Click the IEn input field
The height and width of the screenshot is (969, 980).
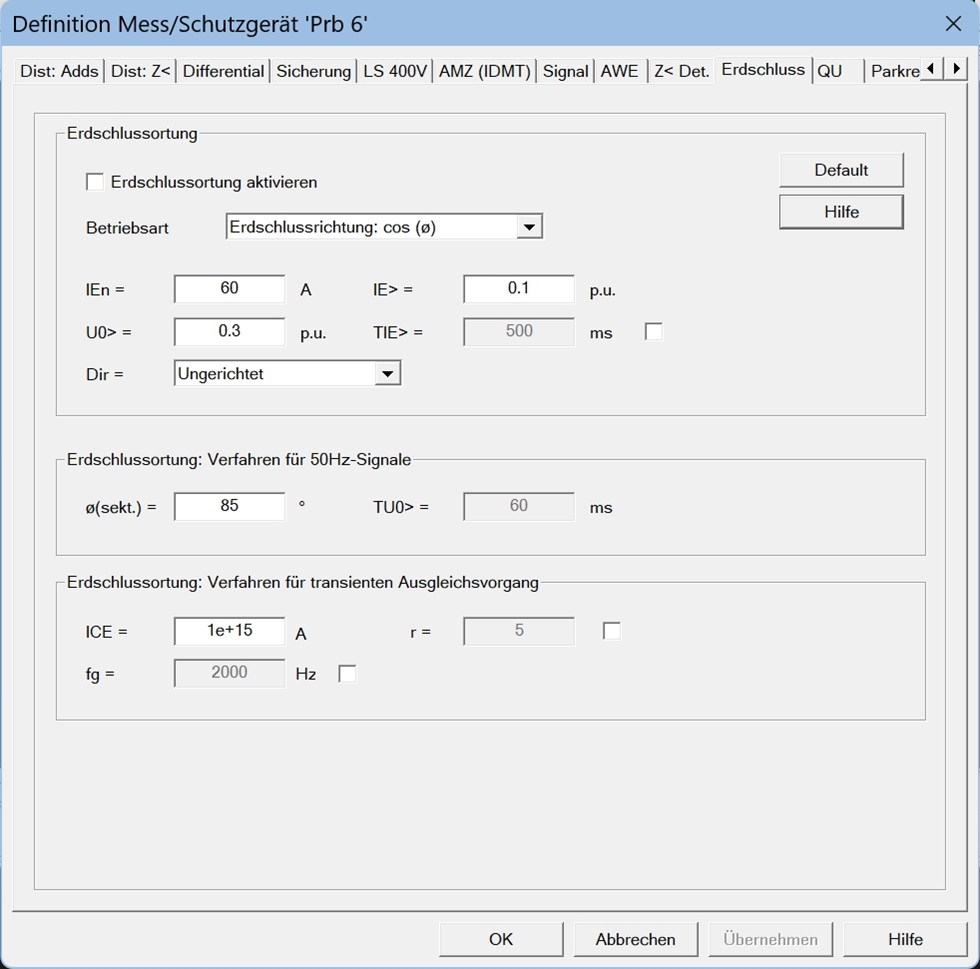229,289
